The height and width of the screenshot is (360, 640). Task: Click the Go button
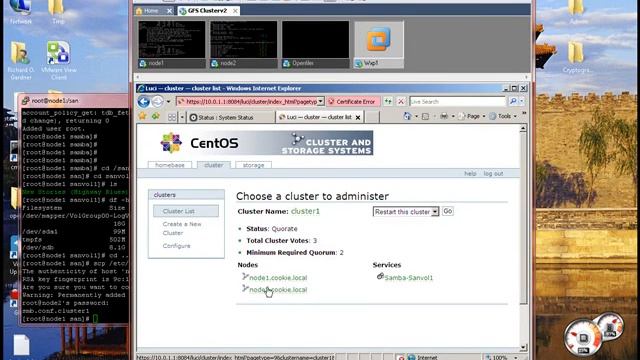(x=448, y=211)
